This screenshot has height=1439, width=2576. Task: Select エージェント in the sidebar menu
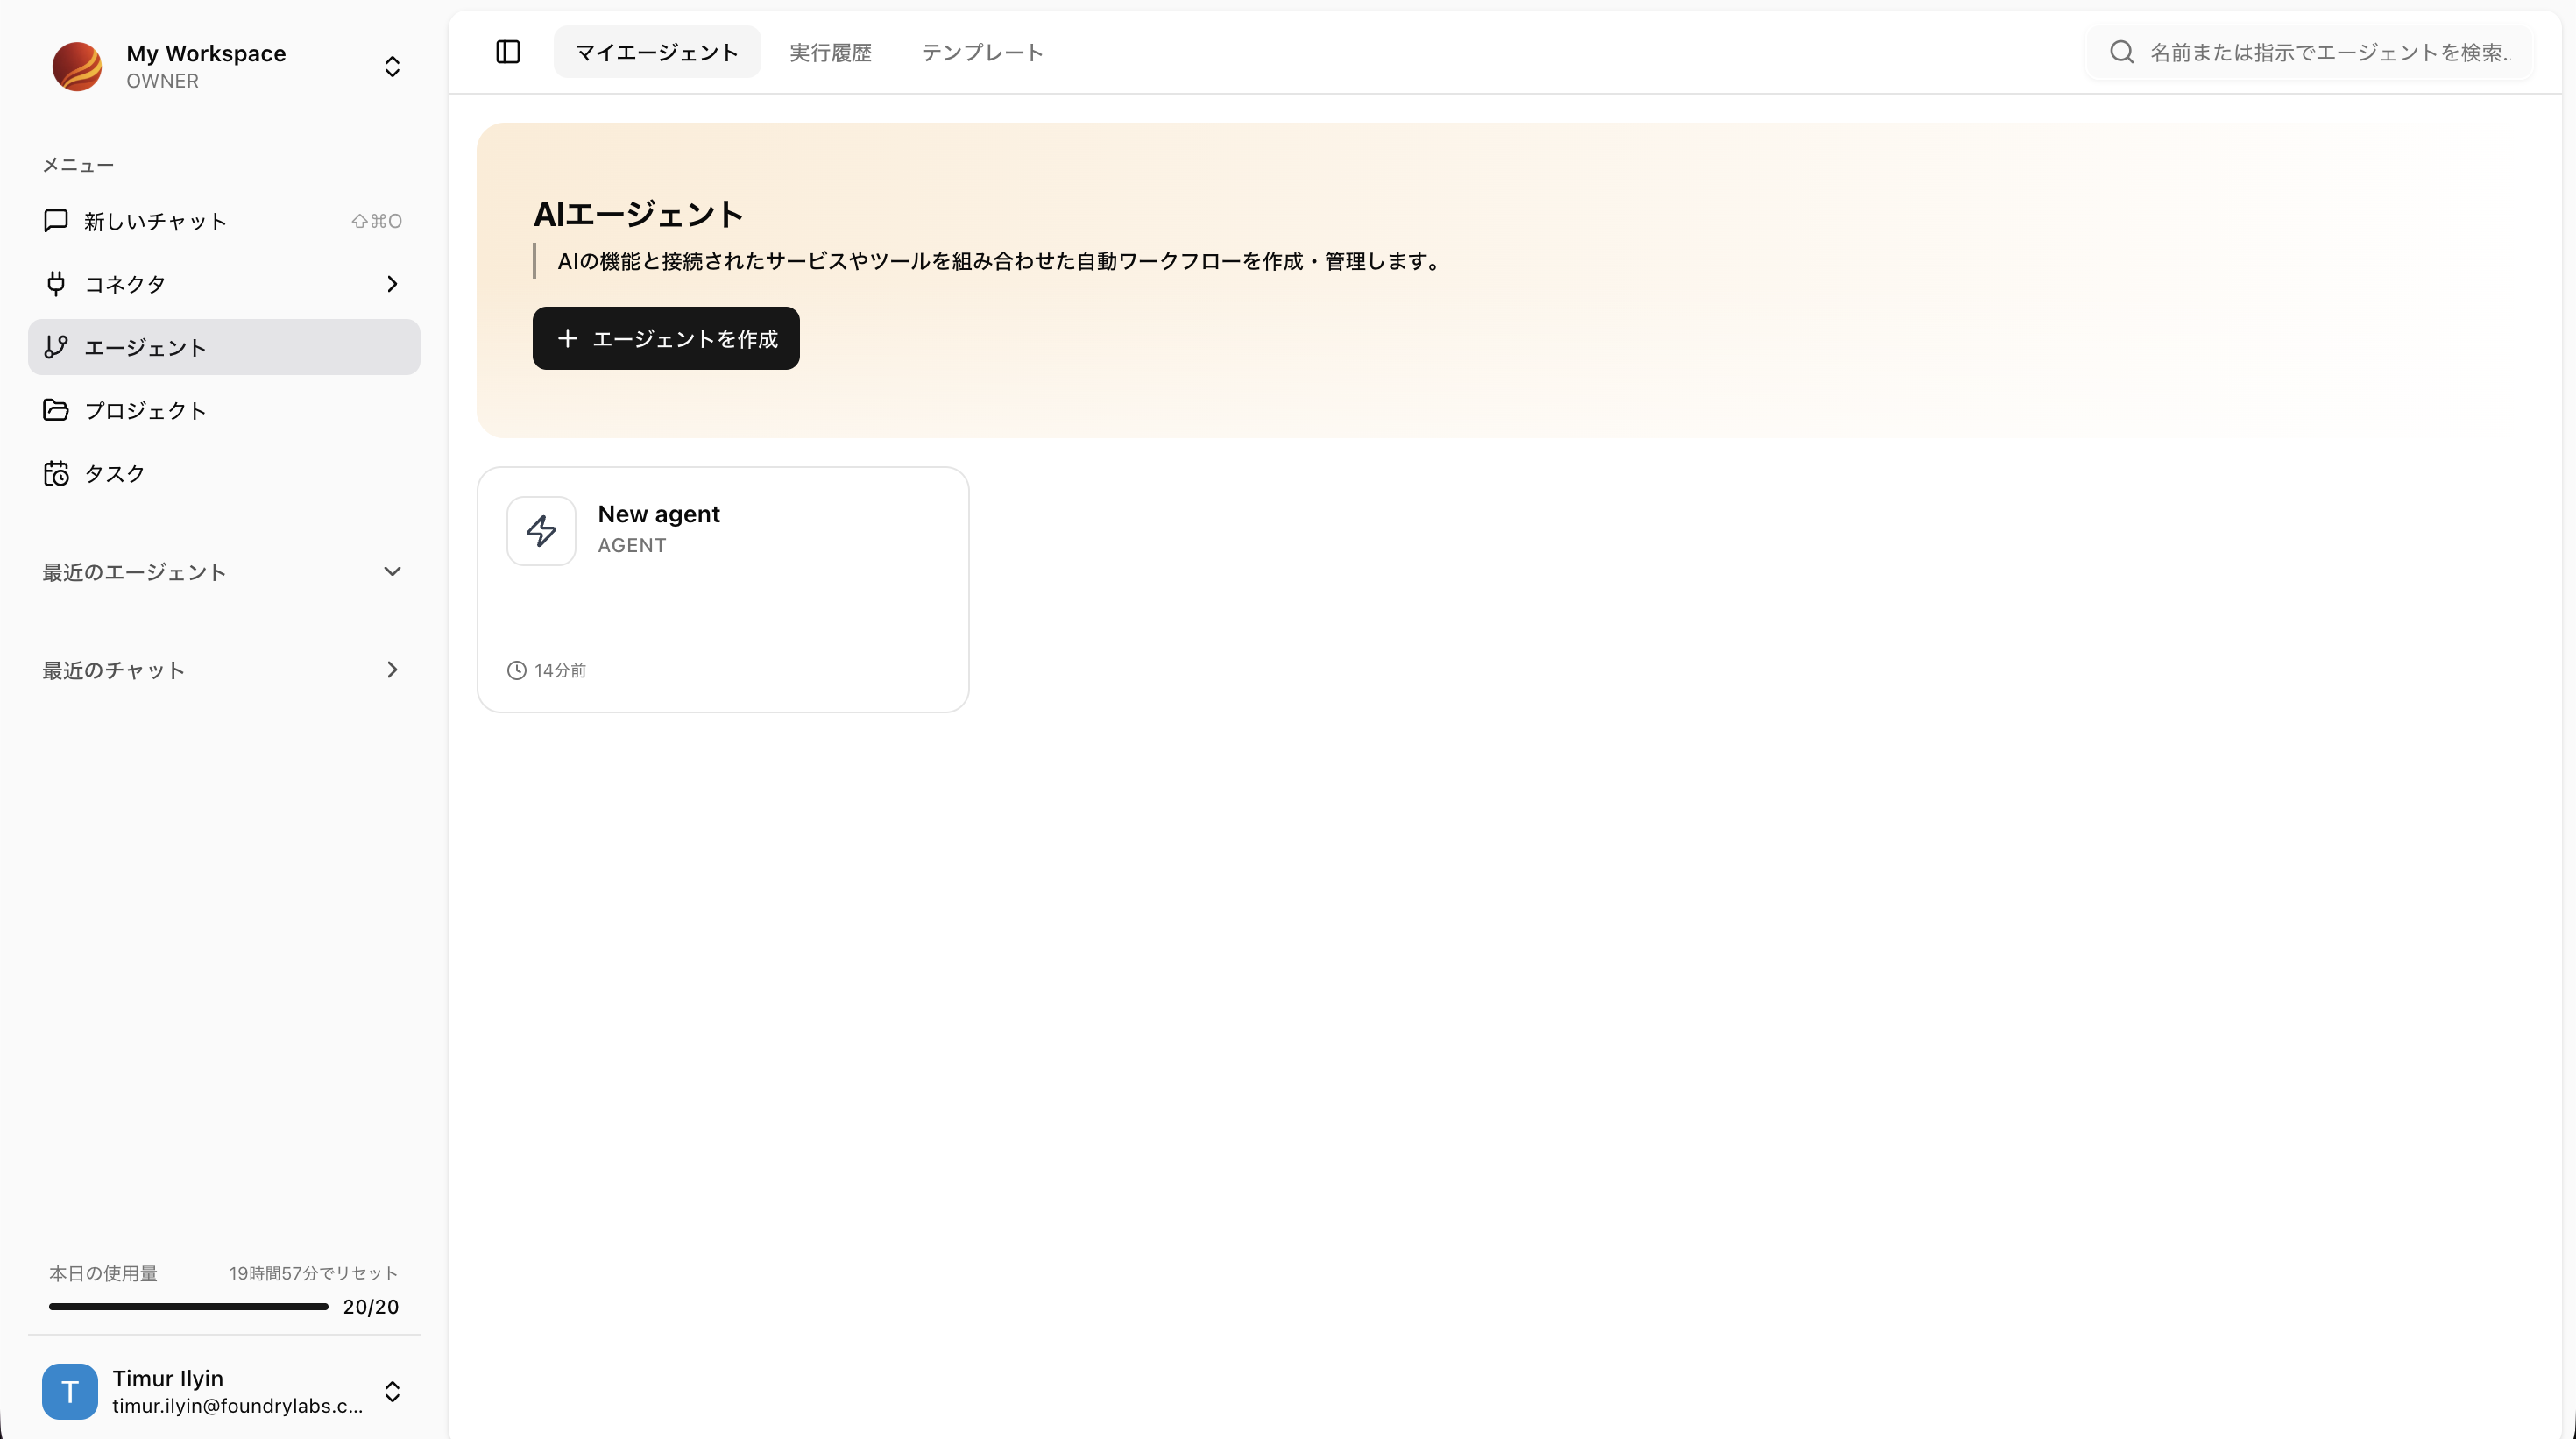224,347
